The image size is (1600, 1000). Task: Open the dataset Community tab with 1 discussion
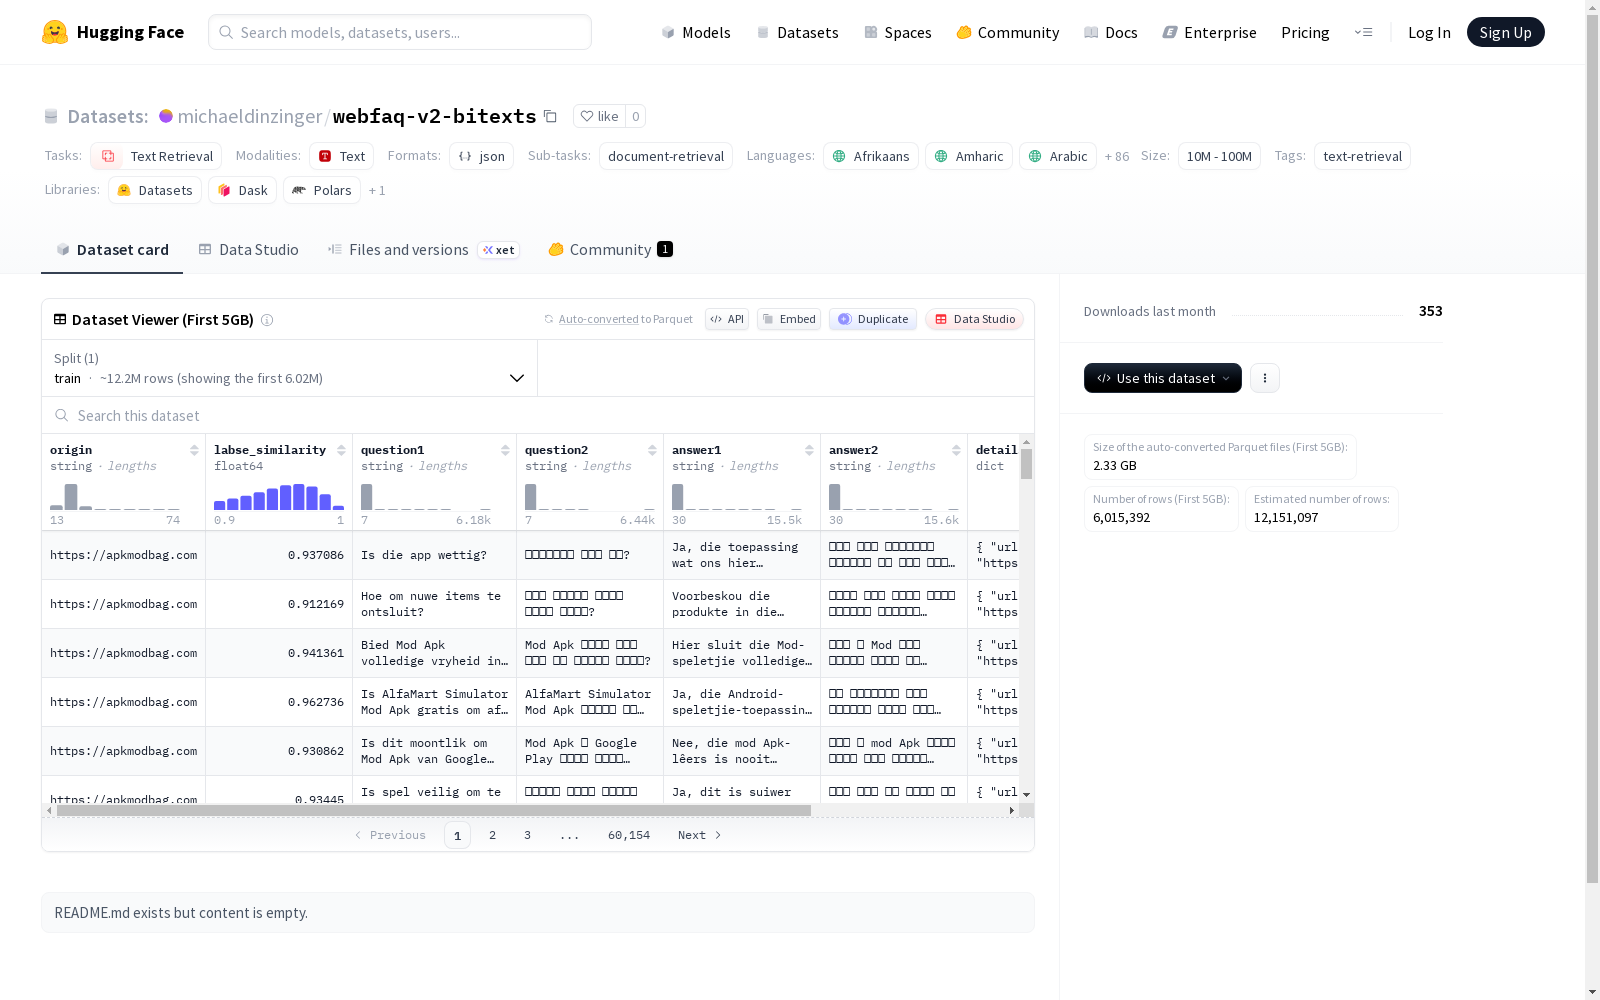coord(610,250)
